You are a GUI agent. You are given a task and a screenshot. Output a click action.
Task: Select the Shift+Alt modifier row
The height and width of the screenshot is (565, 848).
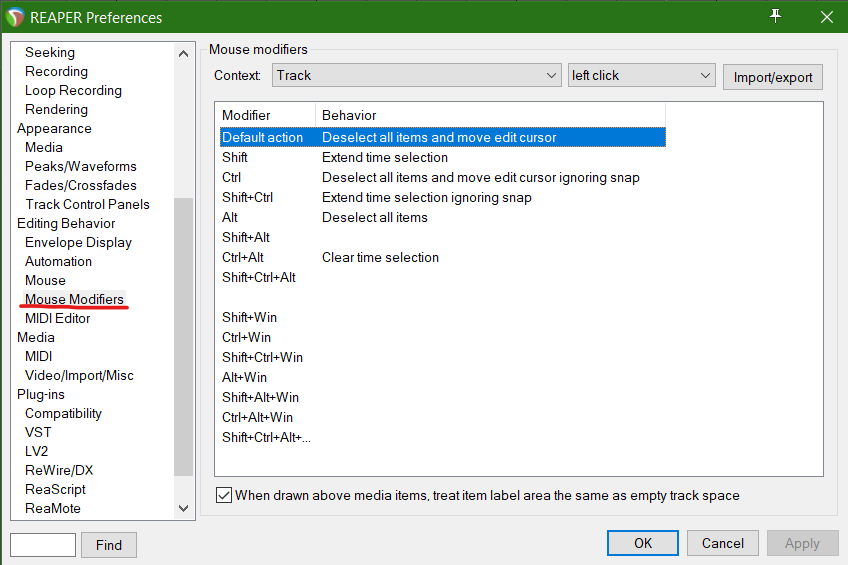(x=442, y=237)
